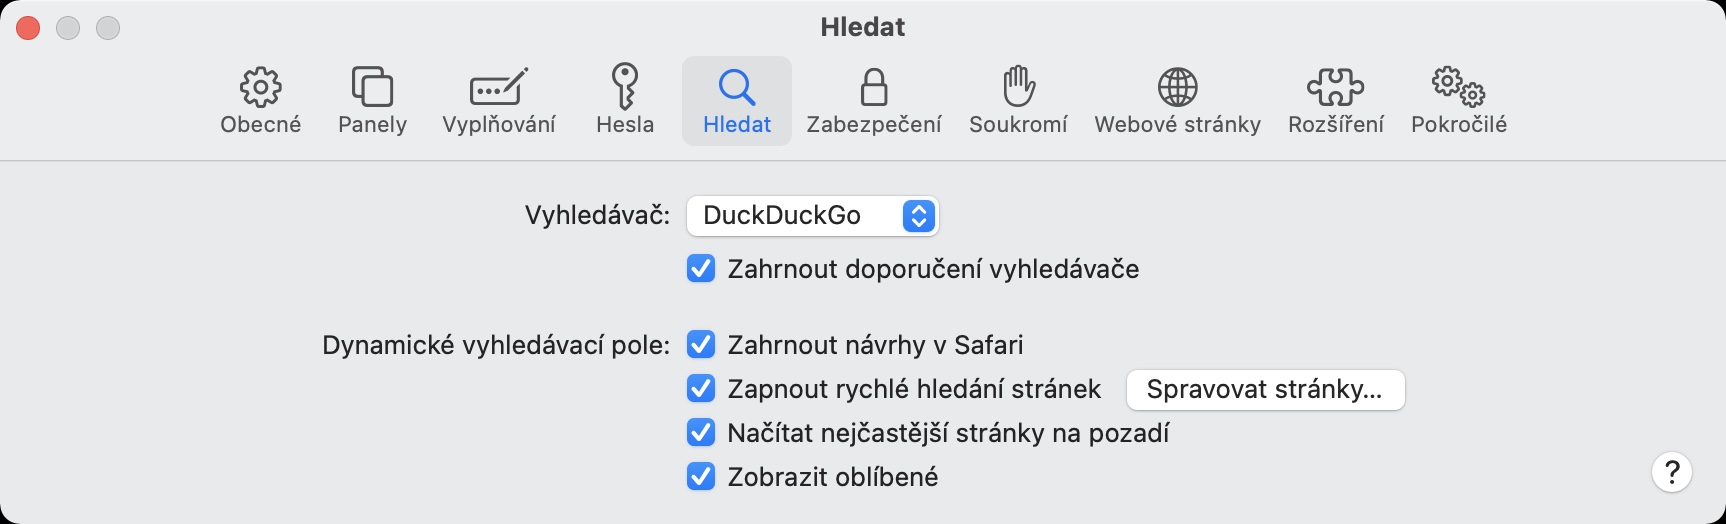Open the Hesla key icon pane

click(x=625, y=87)
